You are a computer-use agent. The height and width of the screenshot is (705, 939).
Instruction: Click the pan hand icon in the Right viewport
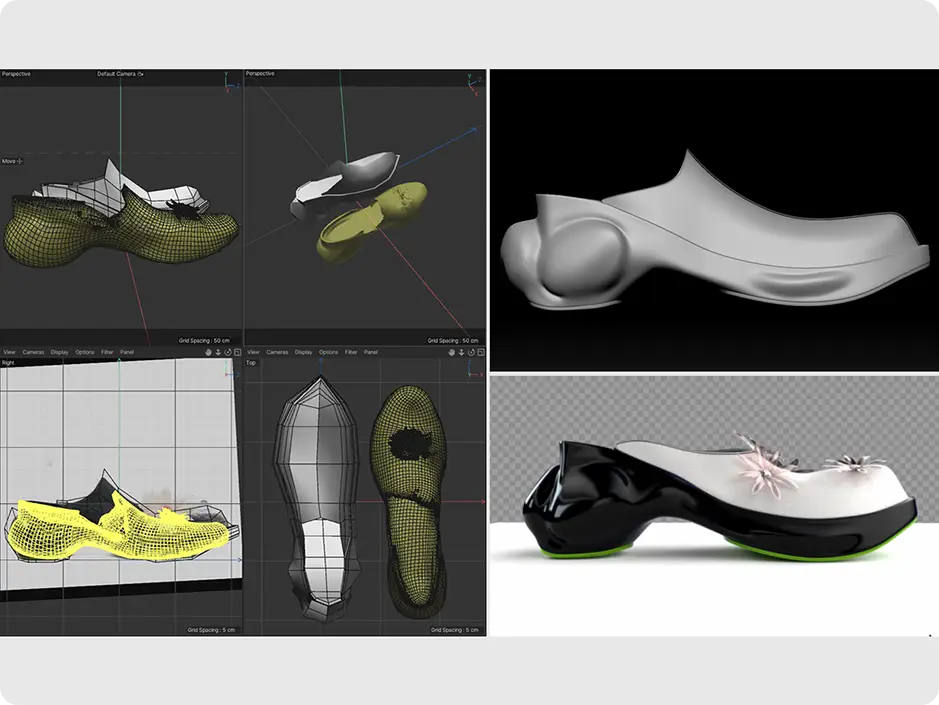(x=208, y=352)
